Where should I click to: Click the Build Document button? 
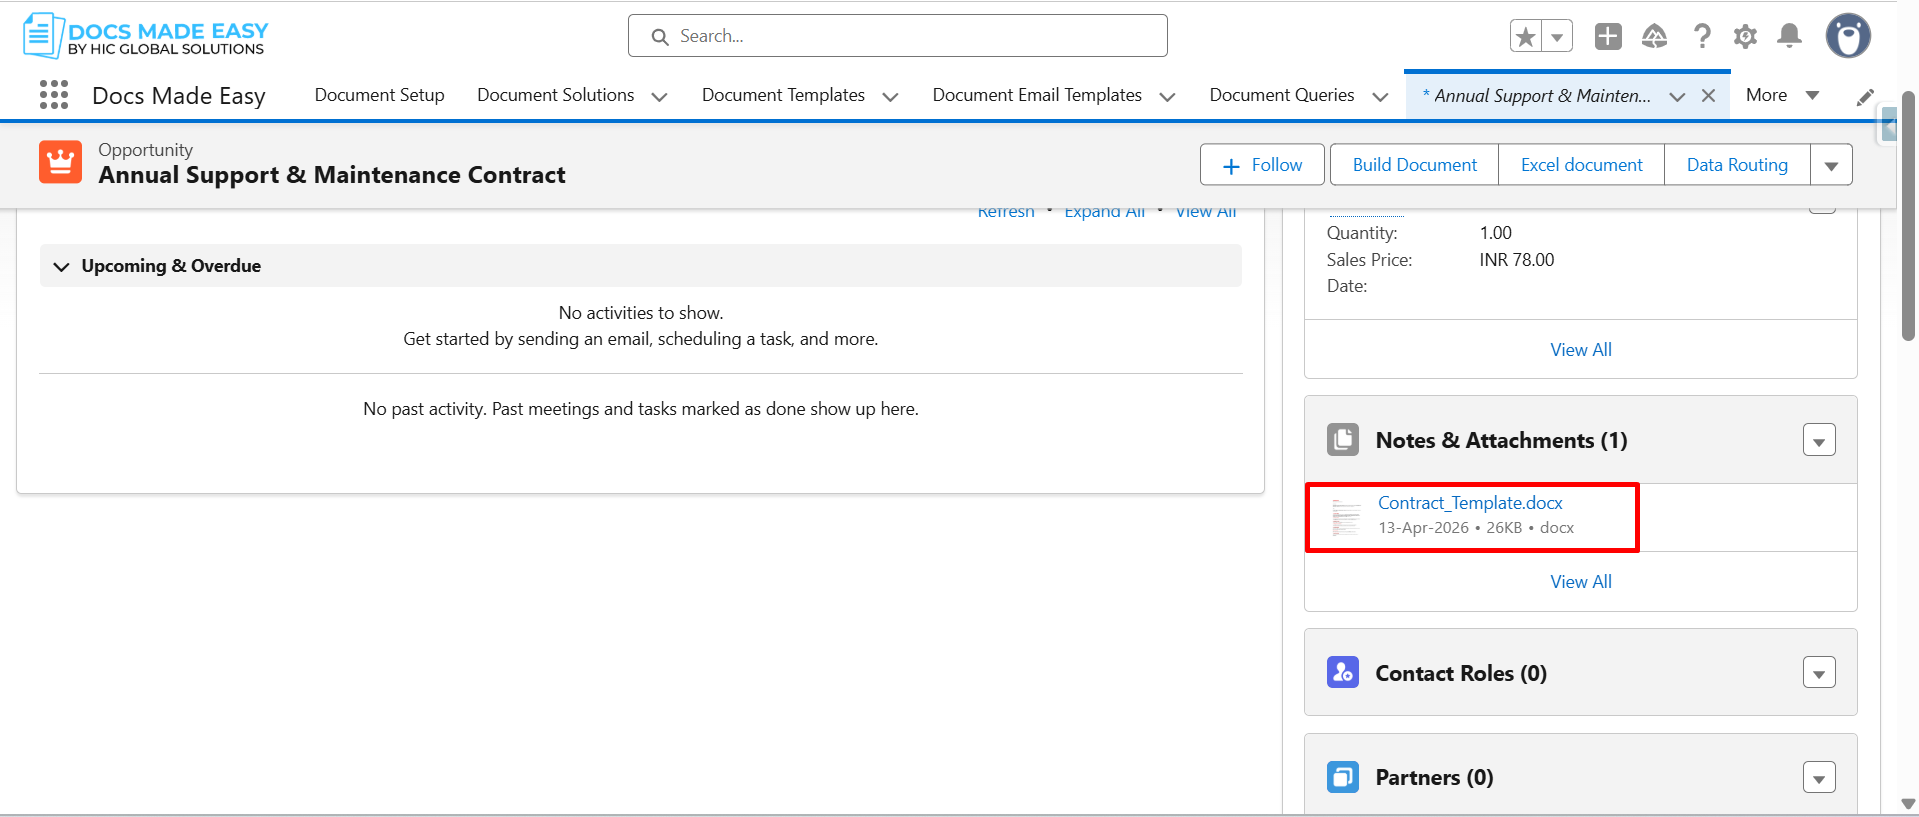[x=1414, y=165]
